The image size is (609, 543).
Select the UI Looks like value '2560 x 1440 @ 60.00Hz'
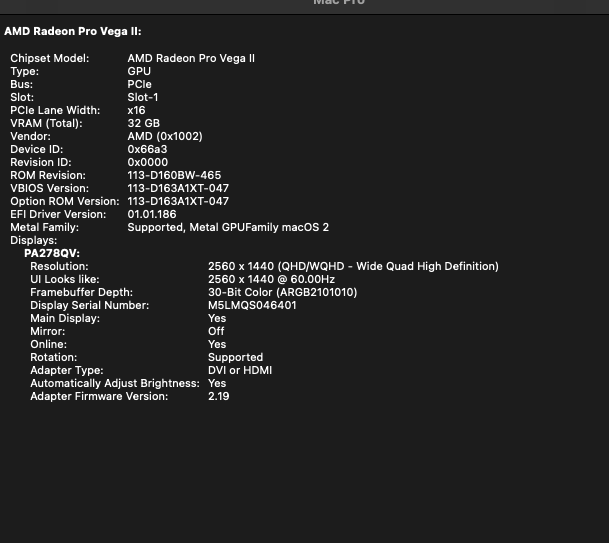click(x=271, y=280)
